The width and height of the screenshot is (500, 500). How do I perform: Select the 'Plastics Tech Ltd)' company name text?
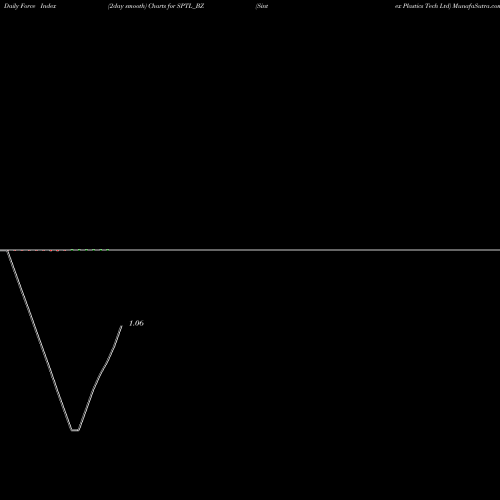427,6
